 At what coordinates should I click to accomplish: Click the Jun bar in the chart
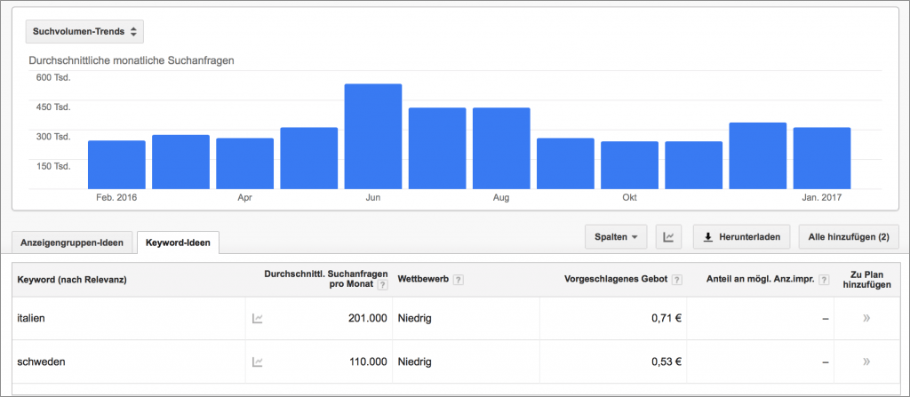tap(373, 136)
